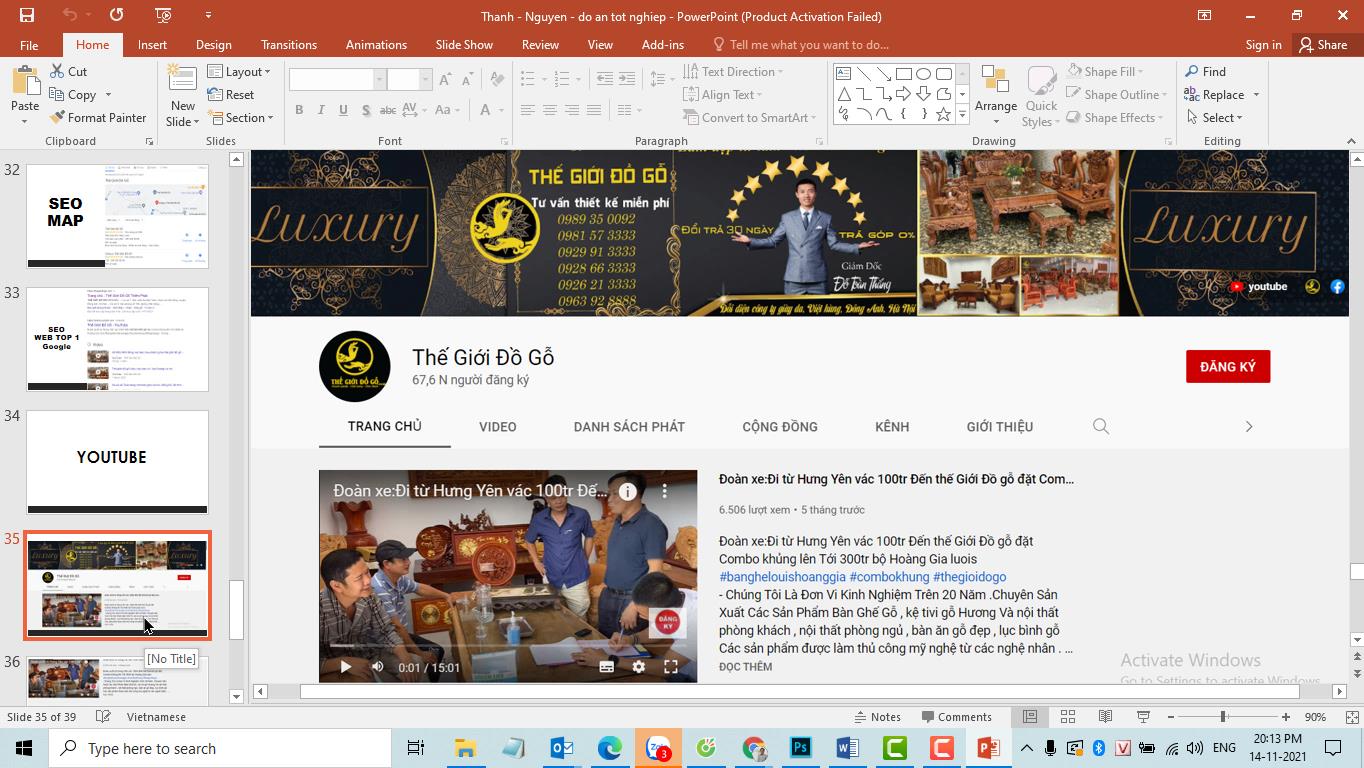
Task: Reset the slide layout
Action: coord(231,94)
